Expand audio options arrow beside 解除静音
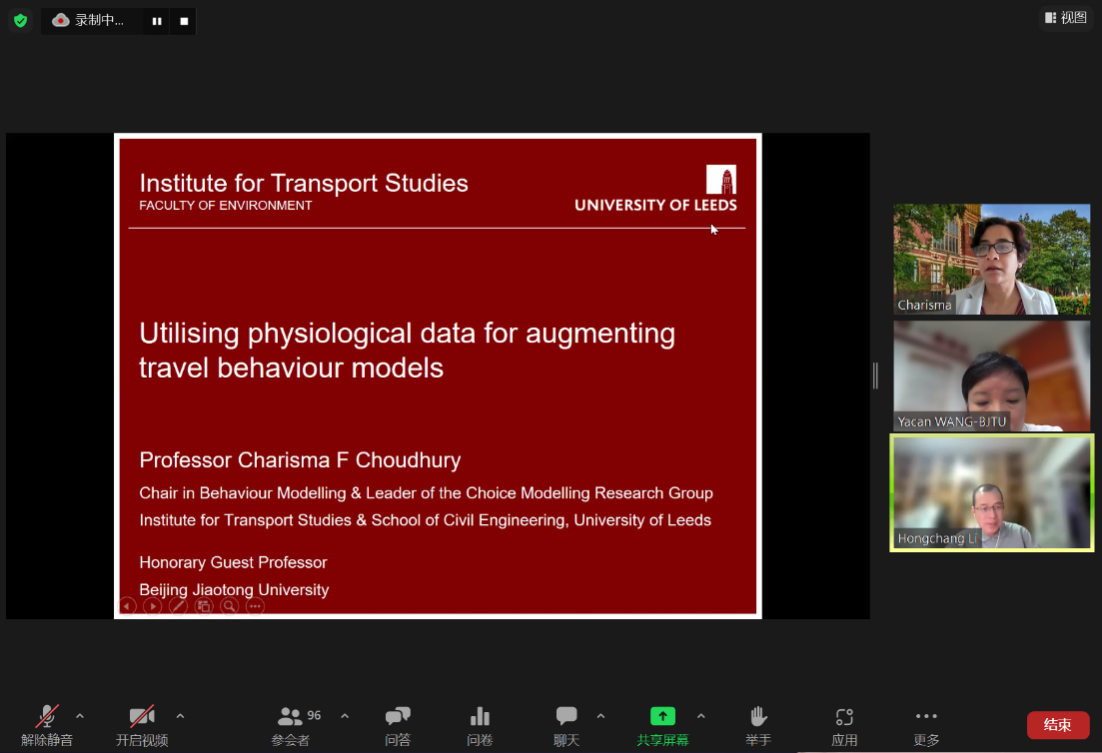 [80, 716]
